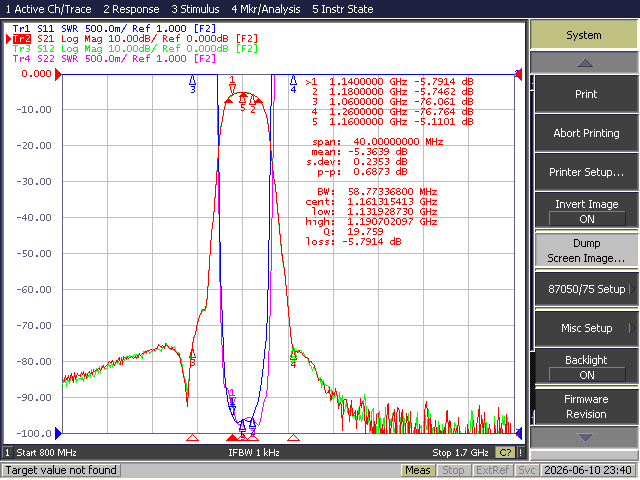The height and width of the screenshot is (480, 640).
Task: Click red marker 1 on passband peak
Action: [232, 85]
